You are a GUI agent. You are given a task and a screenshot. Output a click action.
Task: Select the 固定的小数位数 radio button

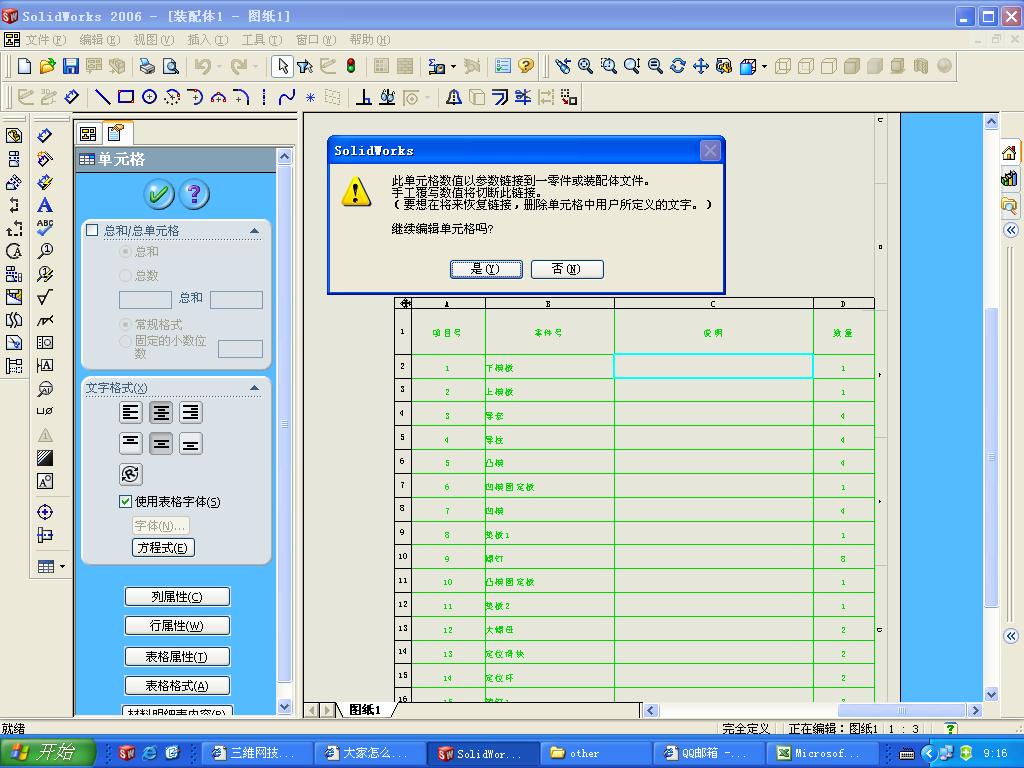tap(125, 341)
